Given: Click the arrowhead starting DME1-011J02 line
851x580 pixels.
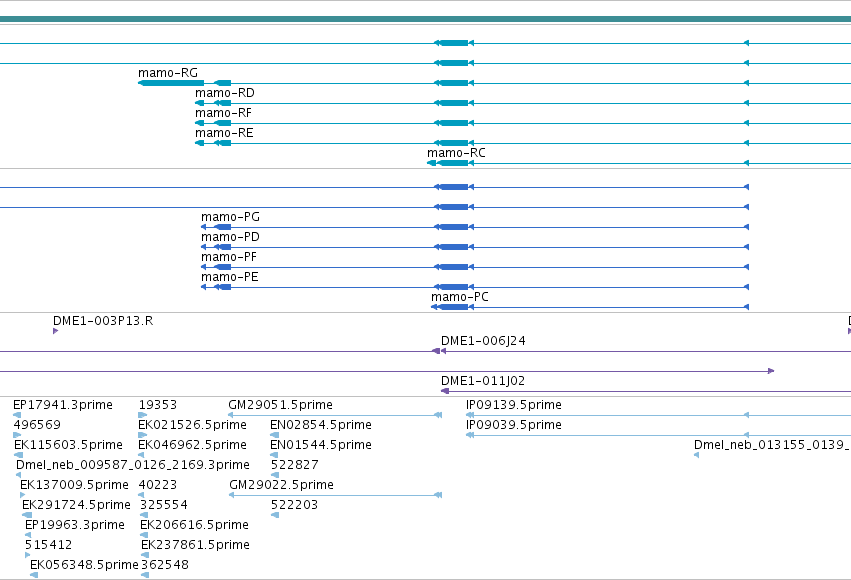Looking at the screenshot, I should [445, 391].
